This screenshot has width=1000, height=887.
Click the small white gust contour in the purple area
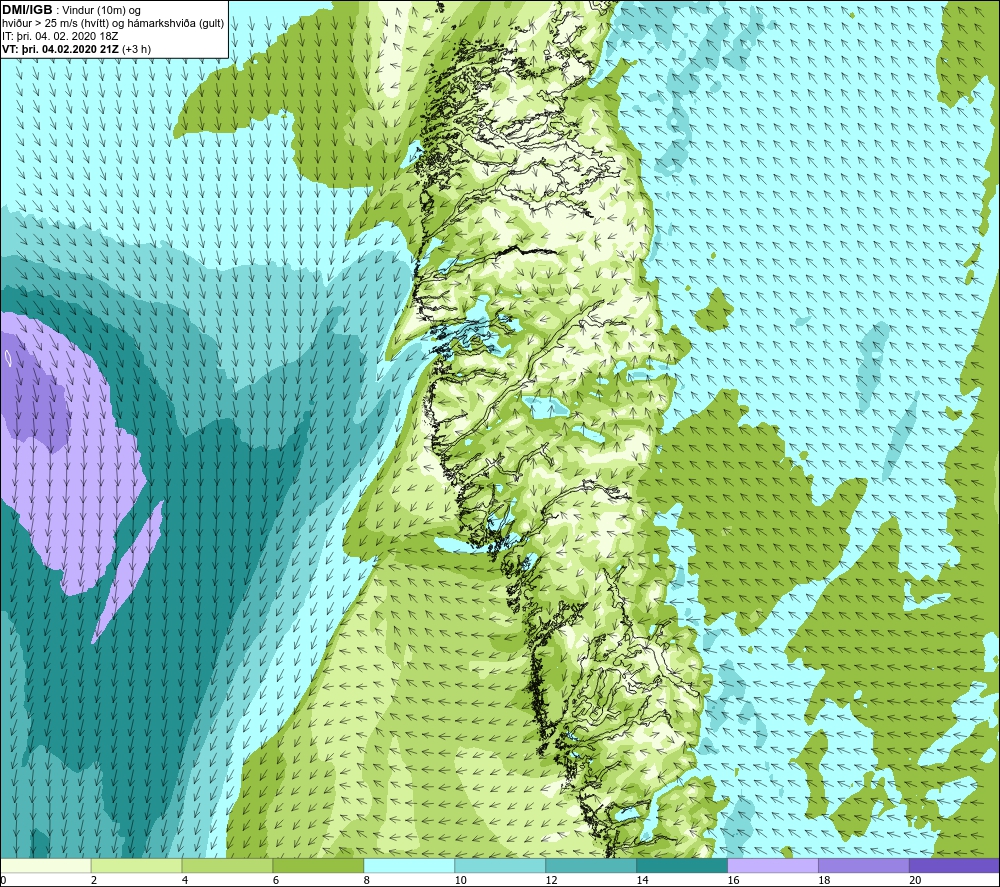coord(8,358)
